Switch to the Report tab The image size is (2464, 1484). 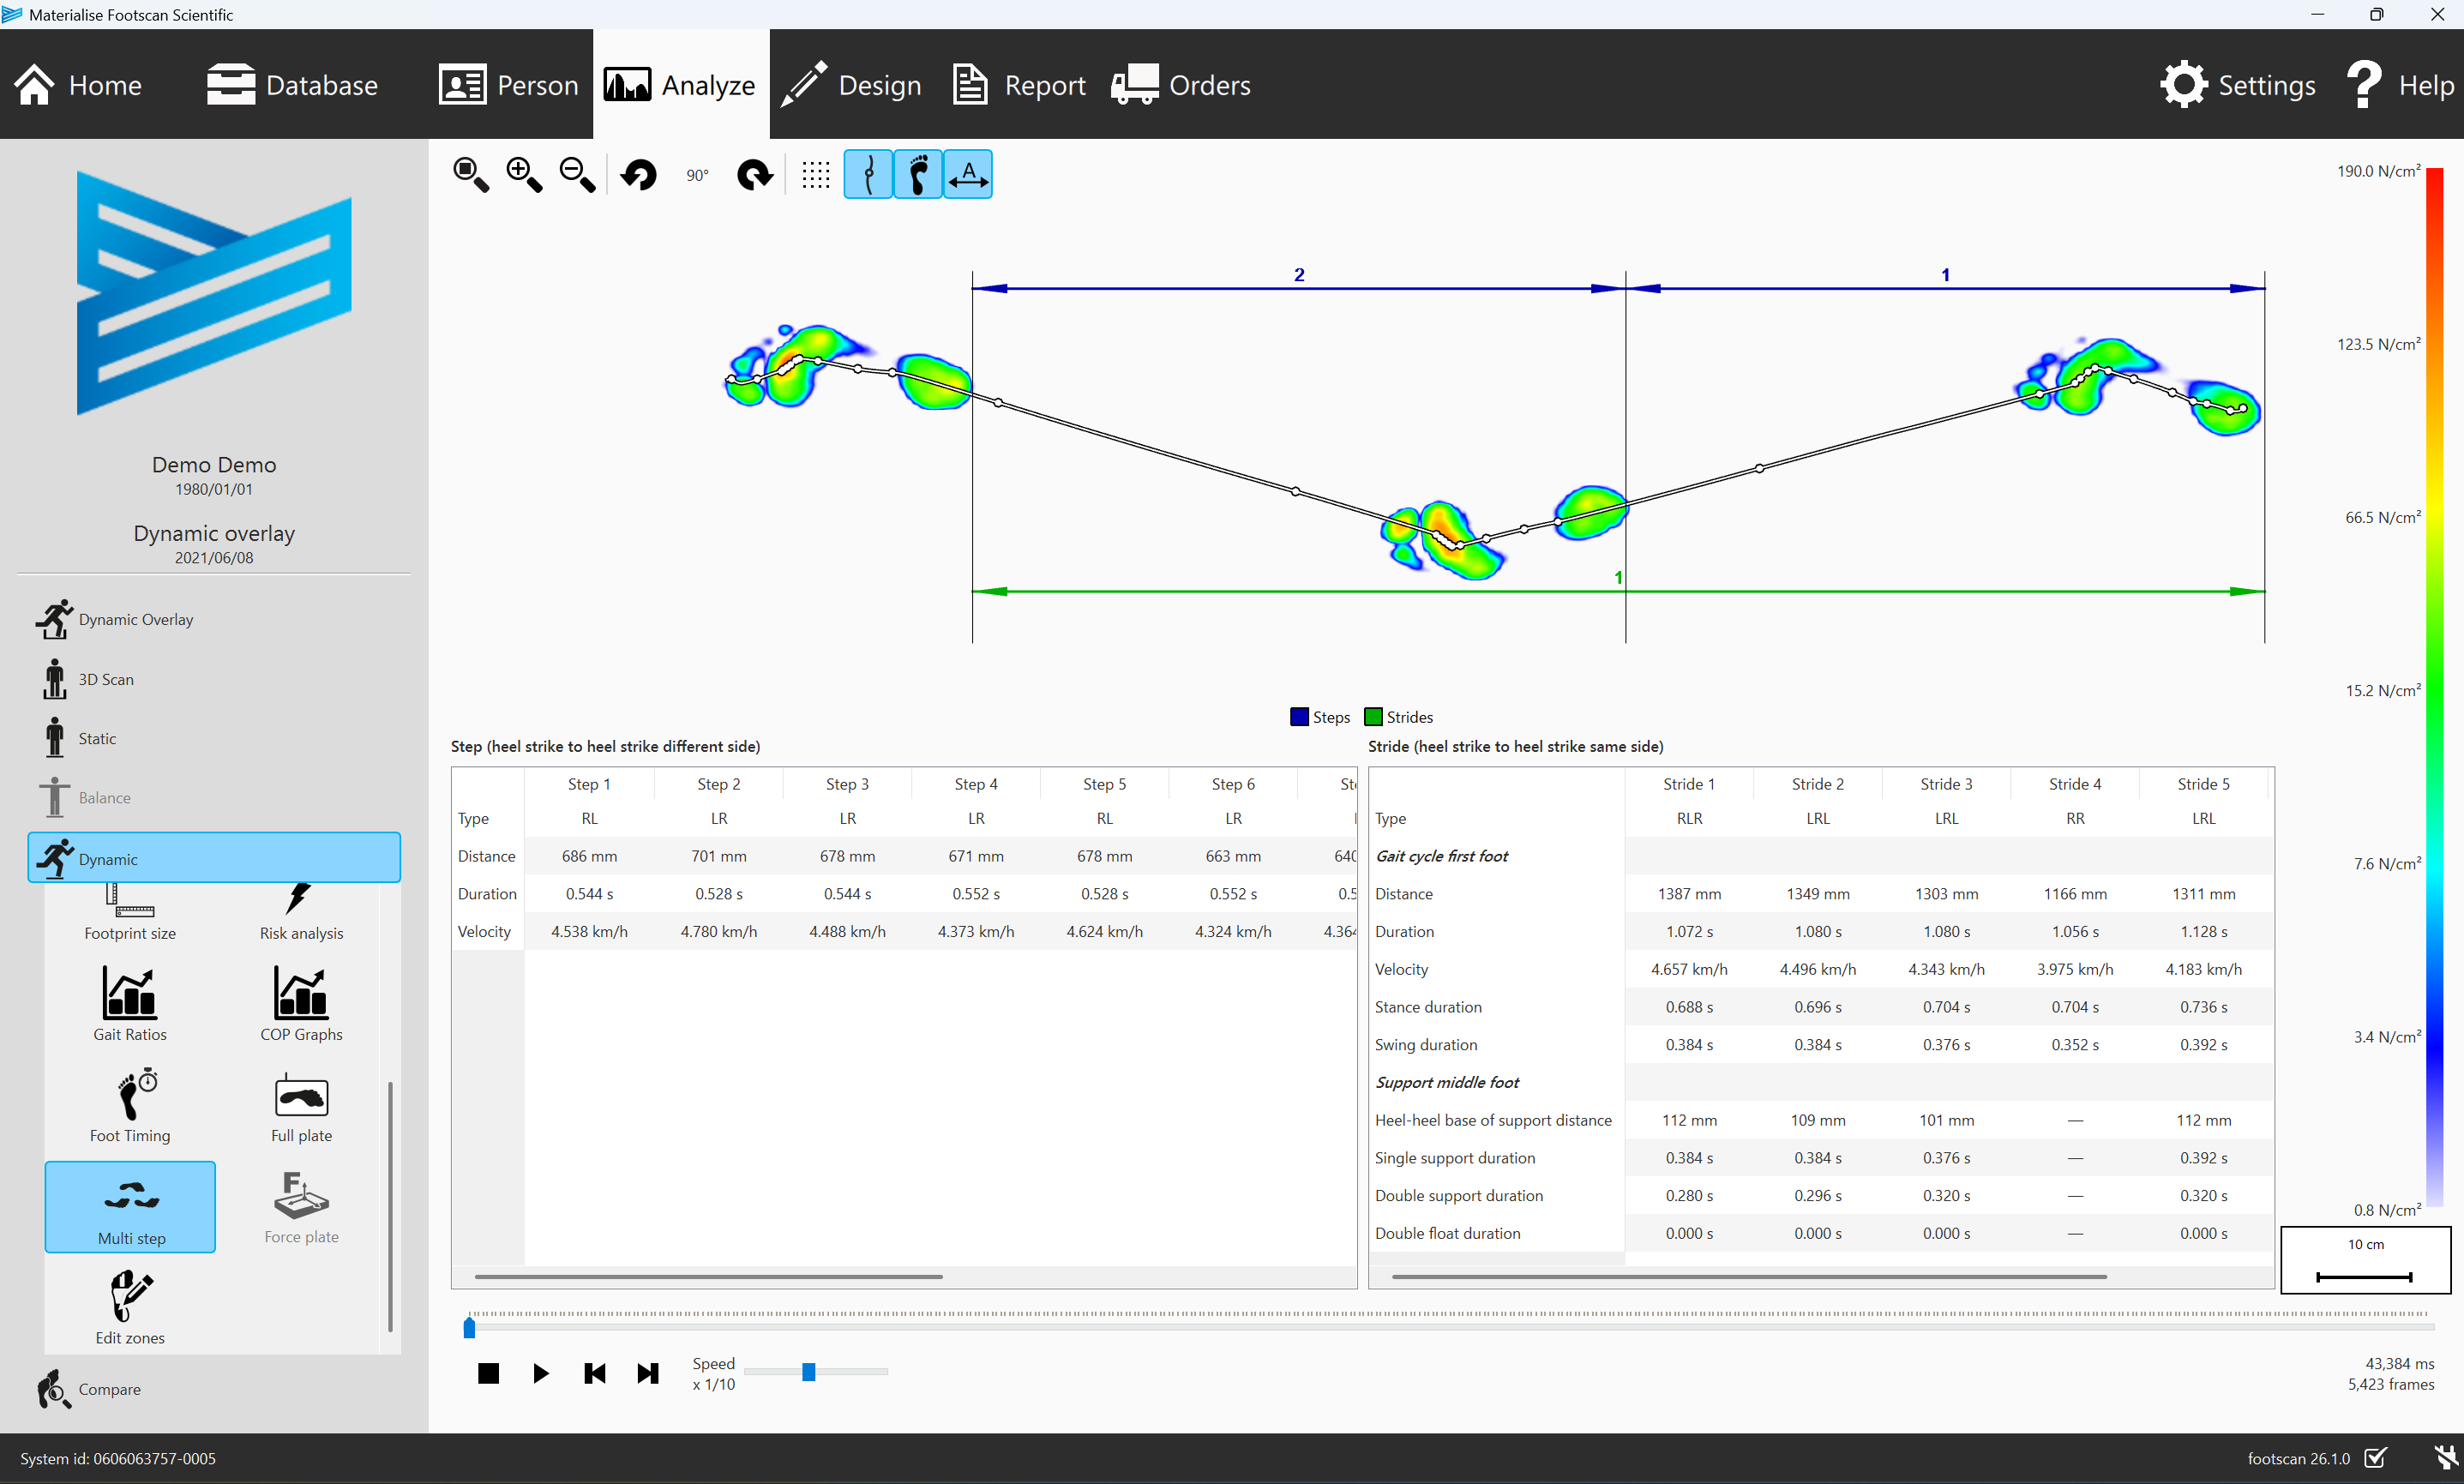tap(1019, 85)
